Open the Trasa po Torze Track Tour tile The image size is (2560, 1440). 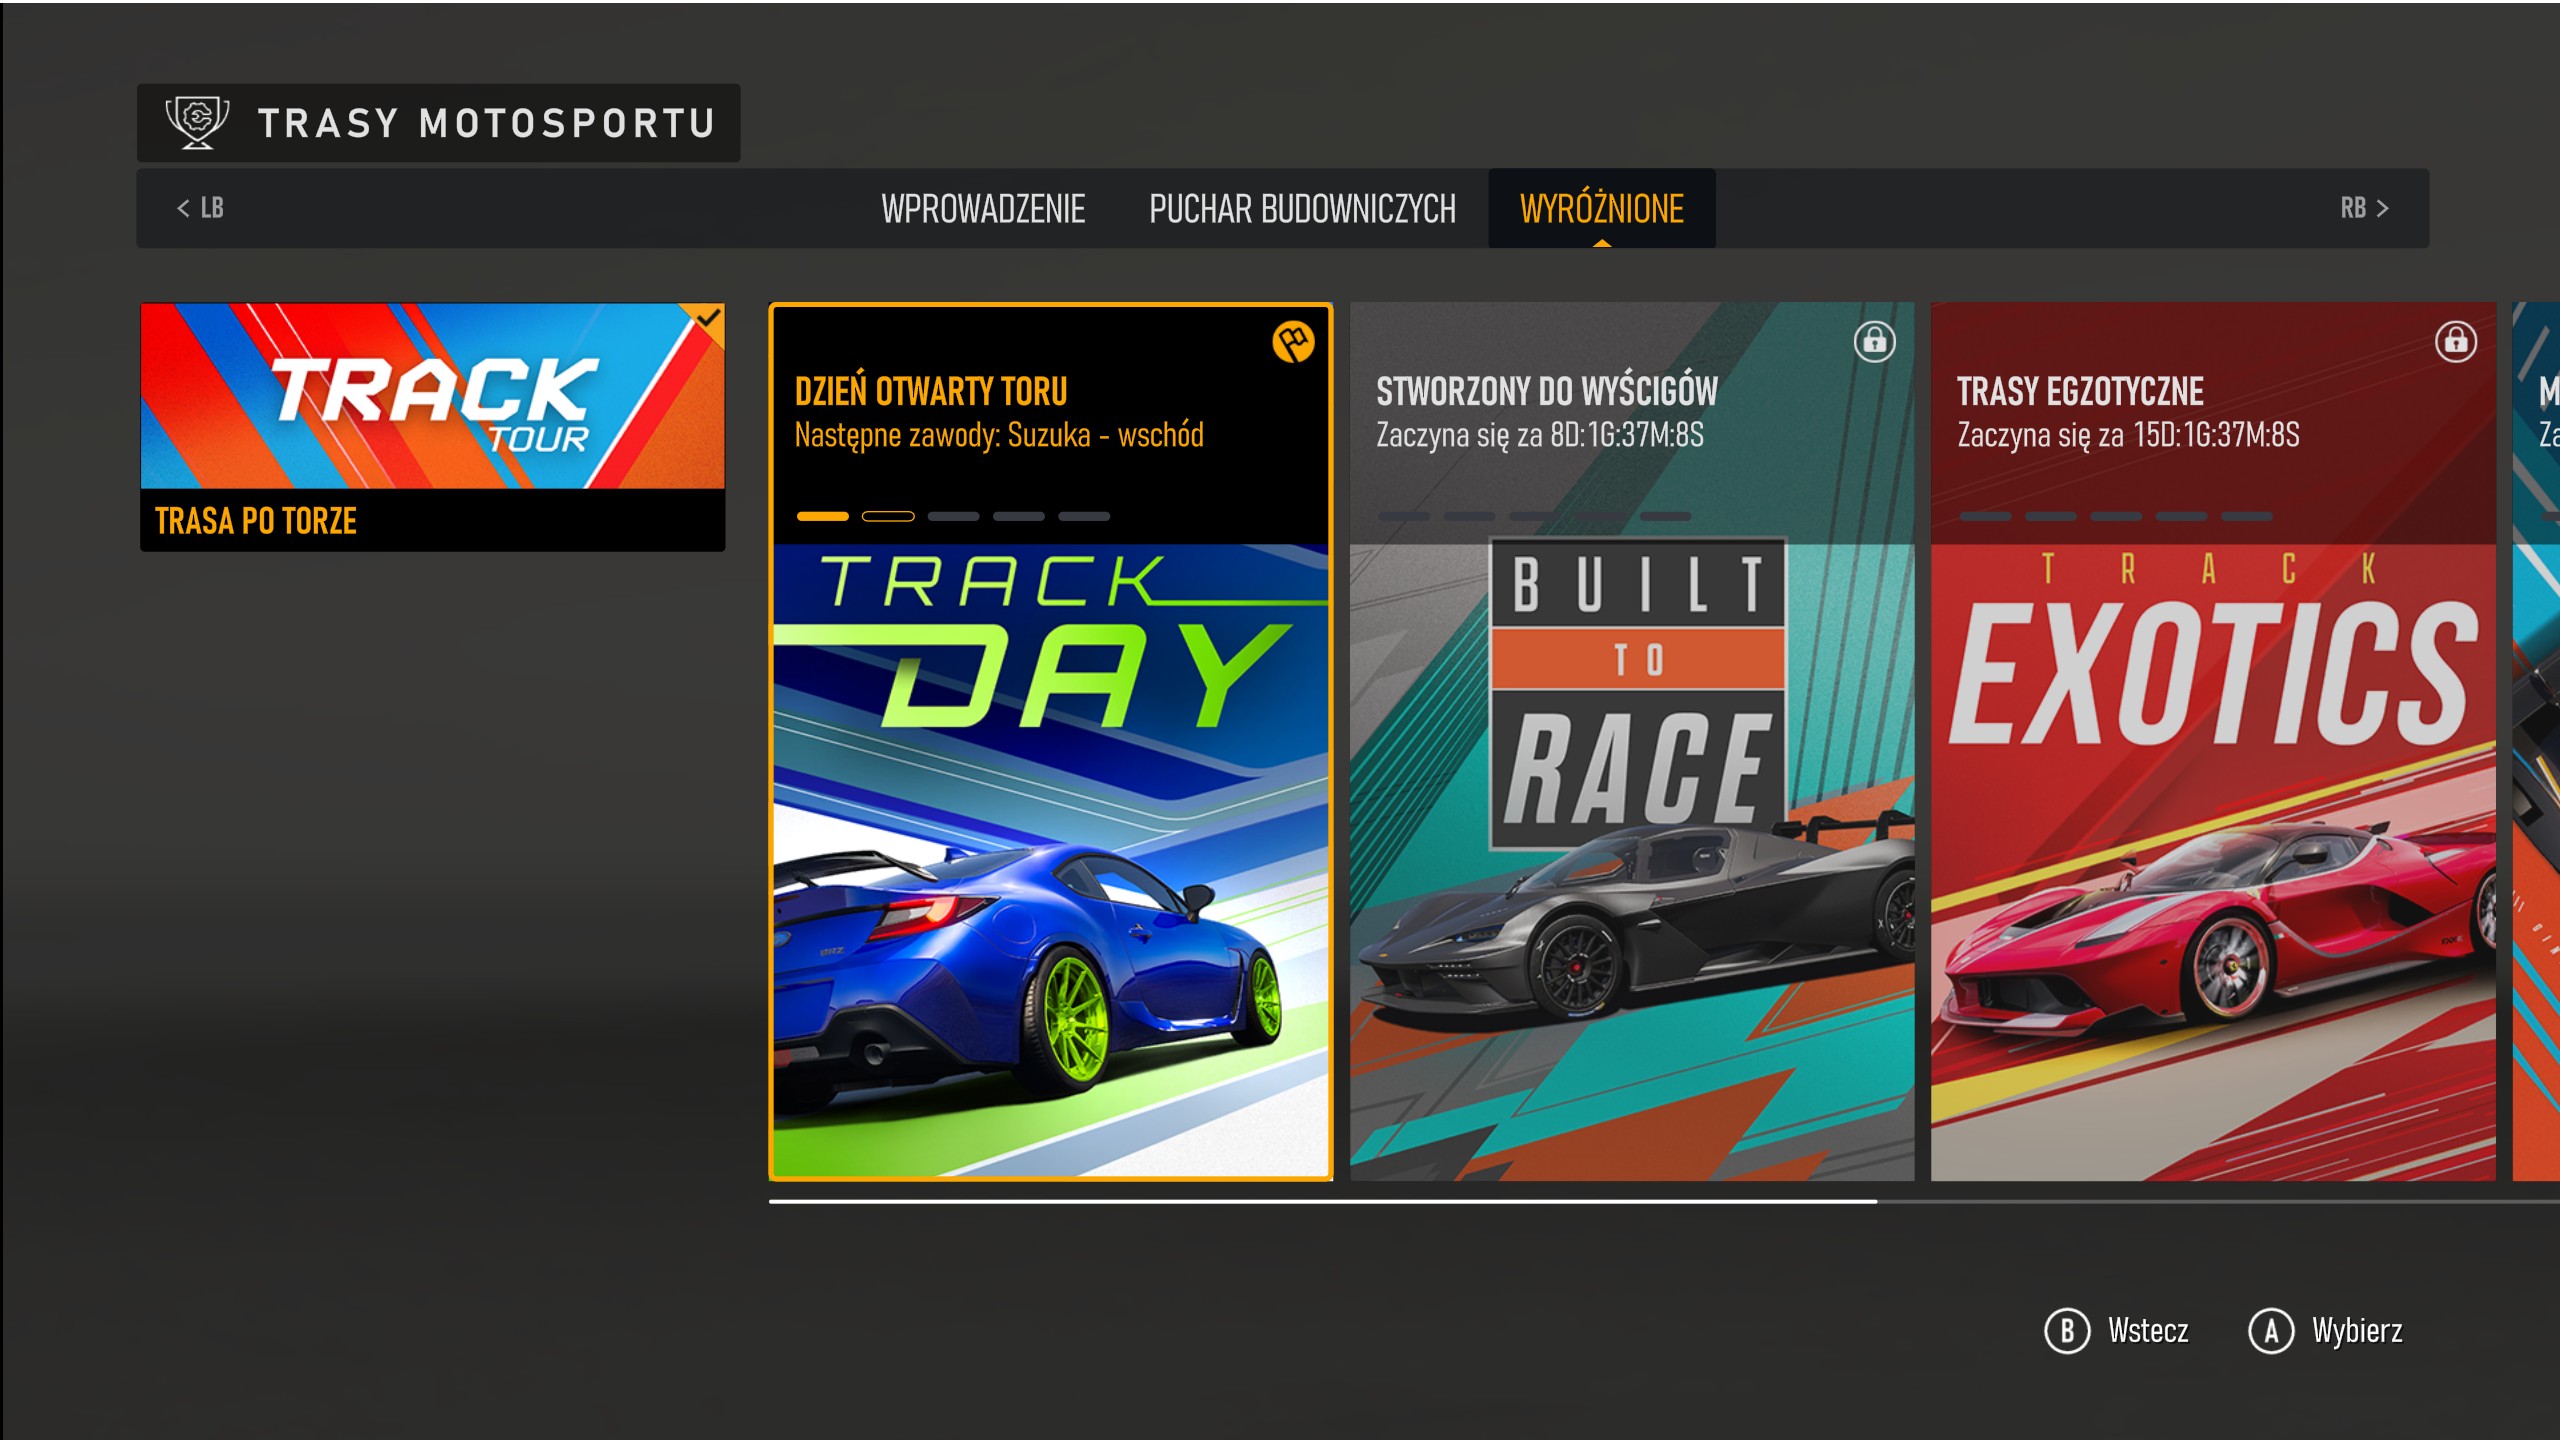432,426
